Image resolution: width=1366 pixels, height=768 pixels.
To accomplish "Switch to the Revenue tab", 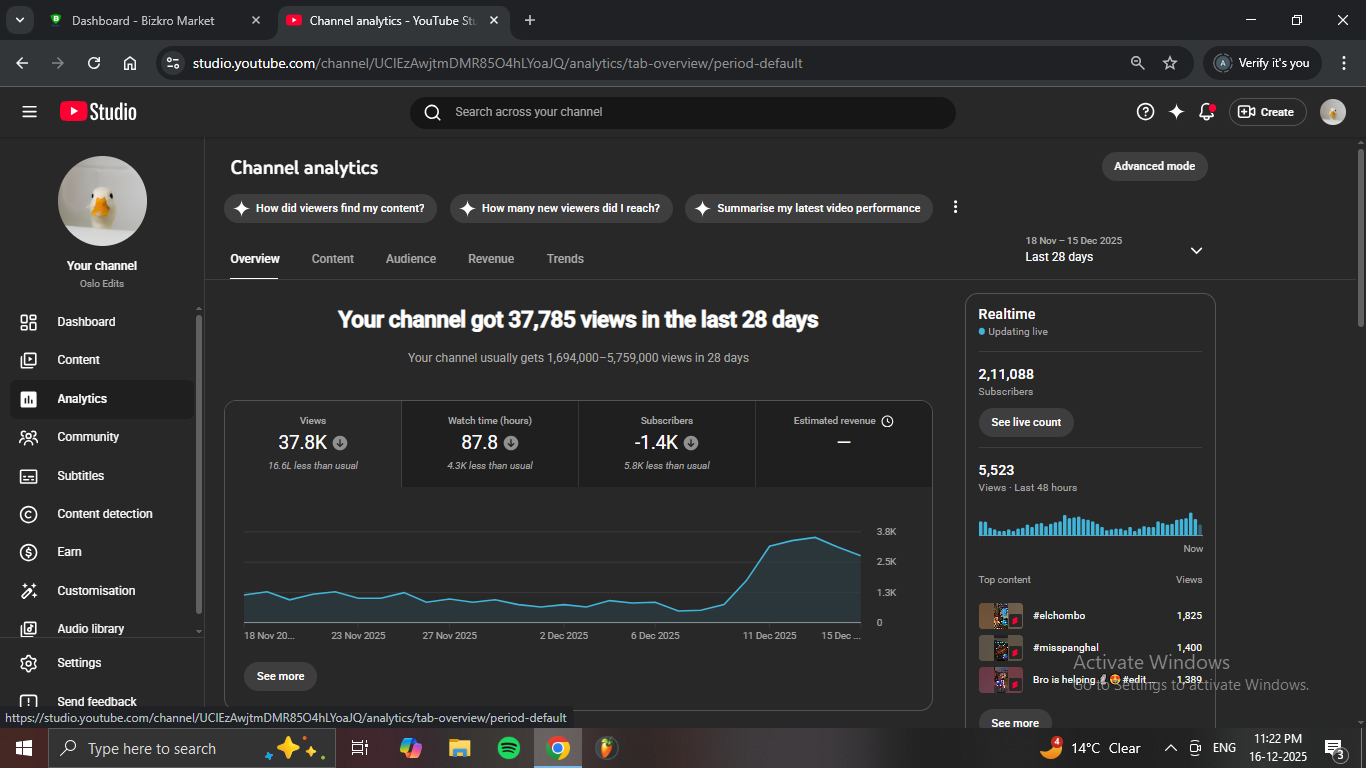I will [490, 259].
